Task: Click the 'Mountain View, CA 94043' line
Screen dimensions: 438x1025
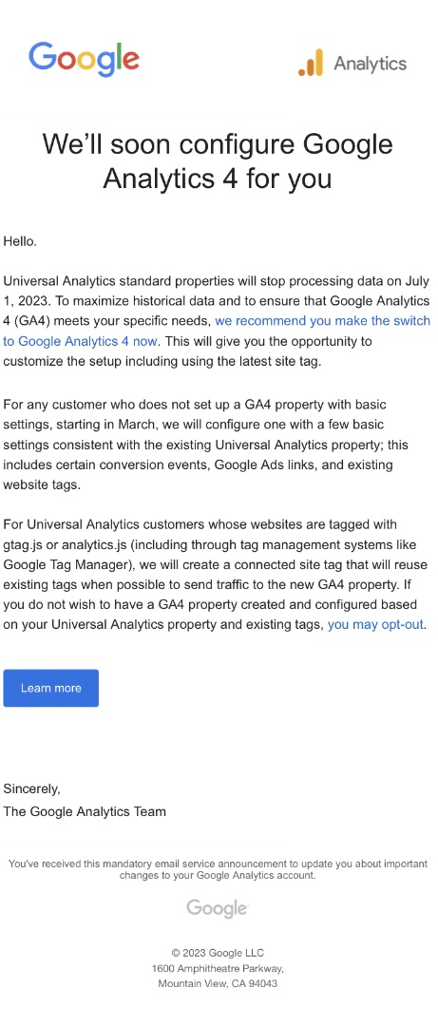Action: [218, 983]
